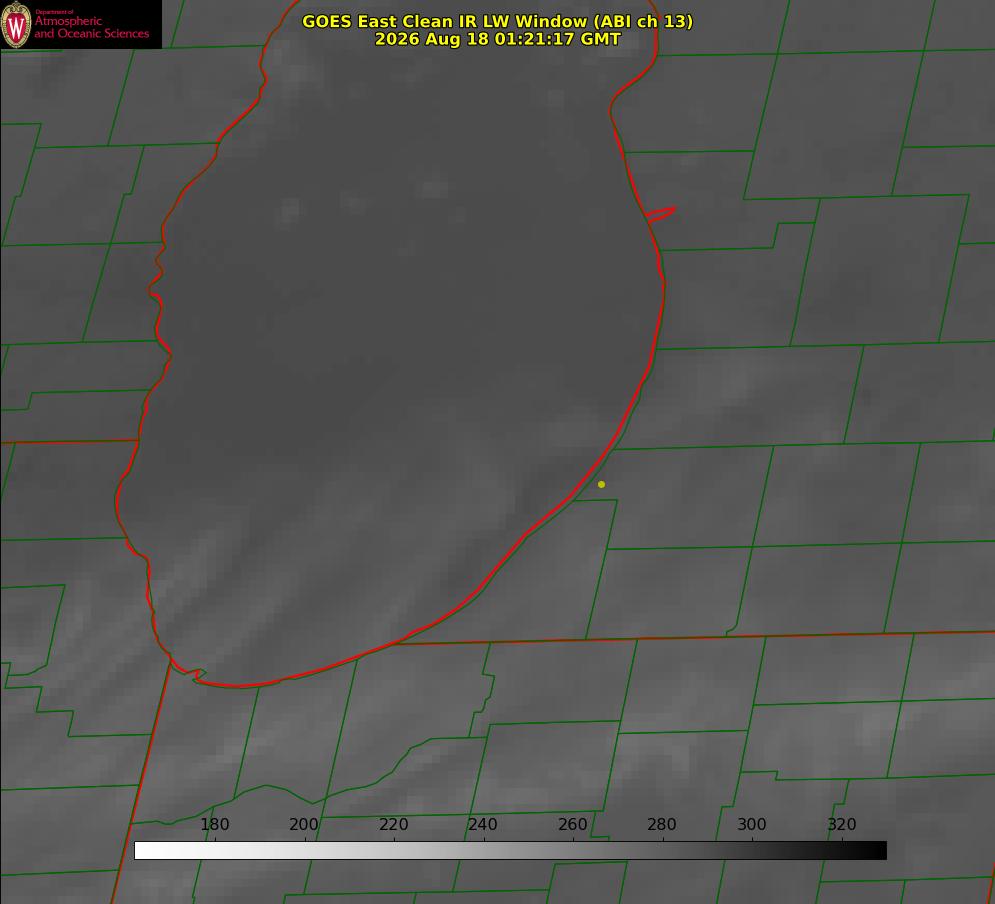The image size is (995, 904).
Task: Click the 260 tick label on the colorbar
Action: coord(572,824)
